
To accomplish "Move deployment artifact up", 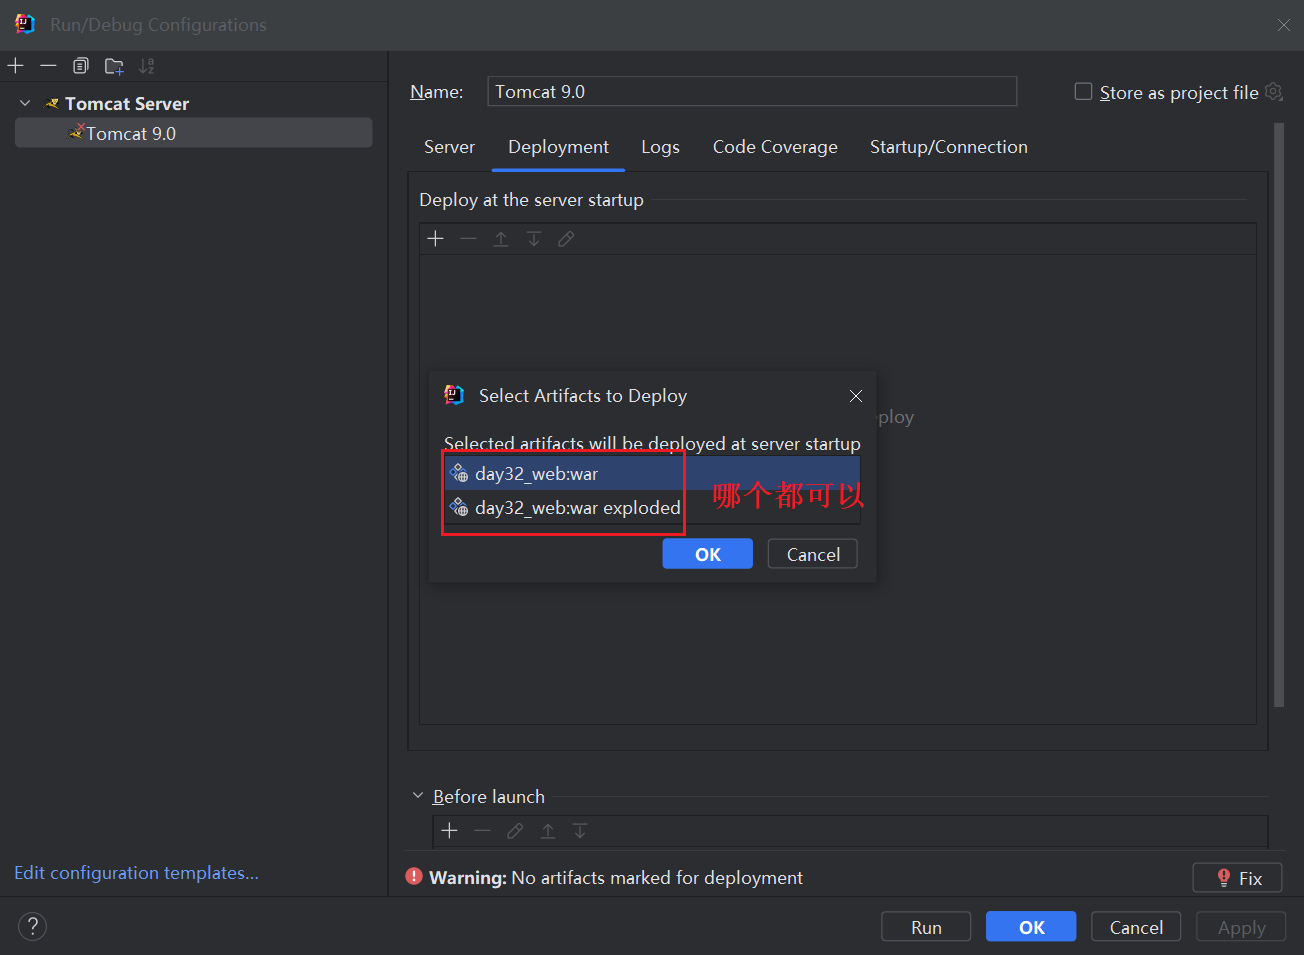I will (501, 239).
